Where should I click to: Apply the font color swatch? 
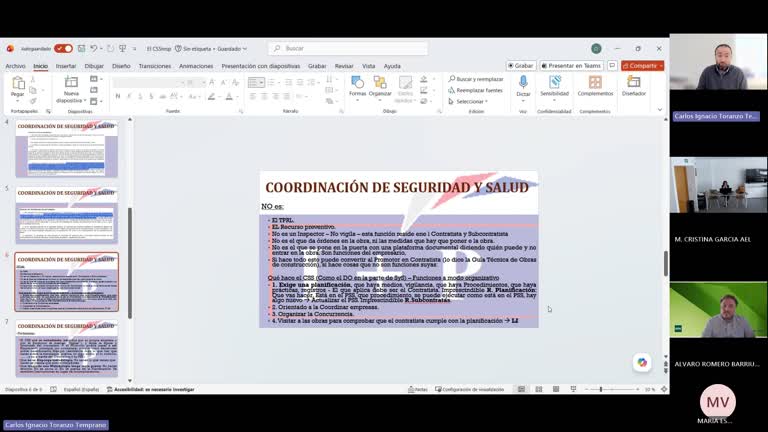[x=229, y=96]
